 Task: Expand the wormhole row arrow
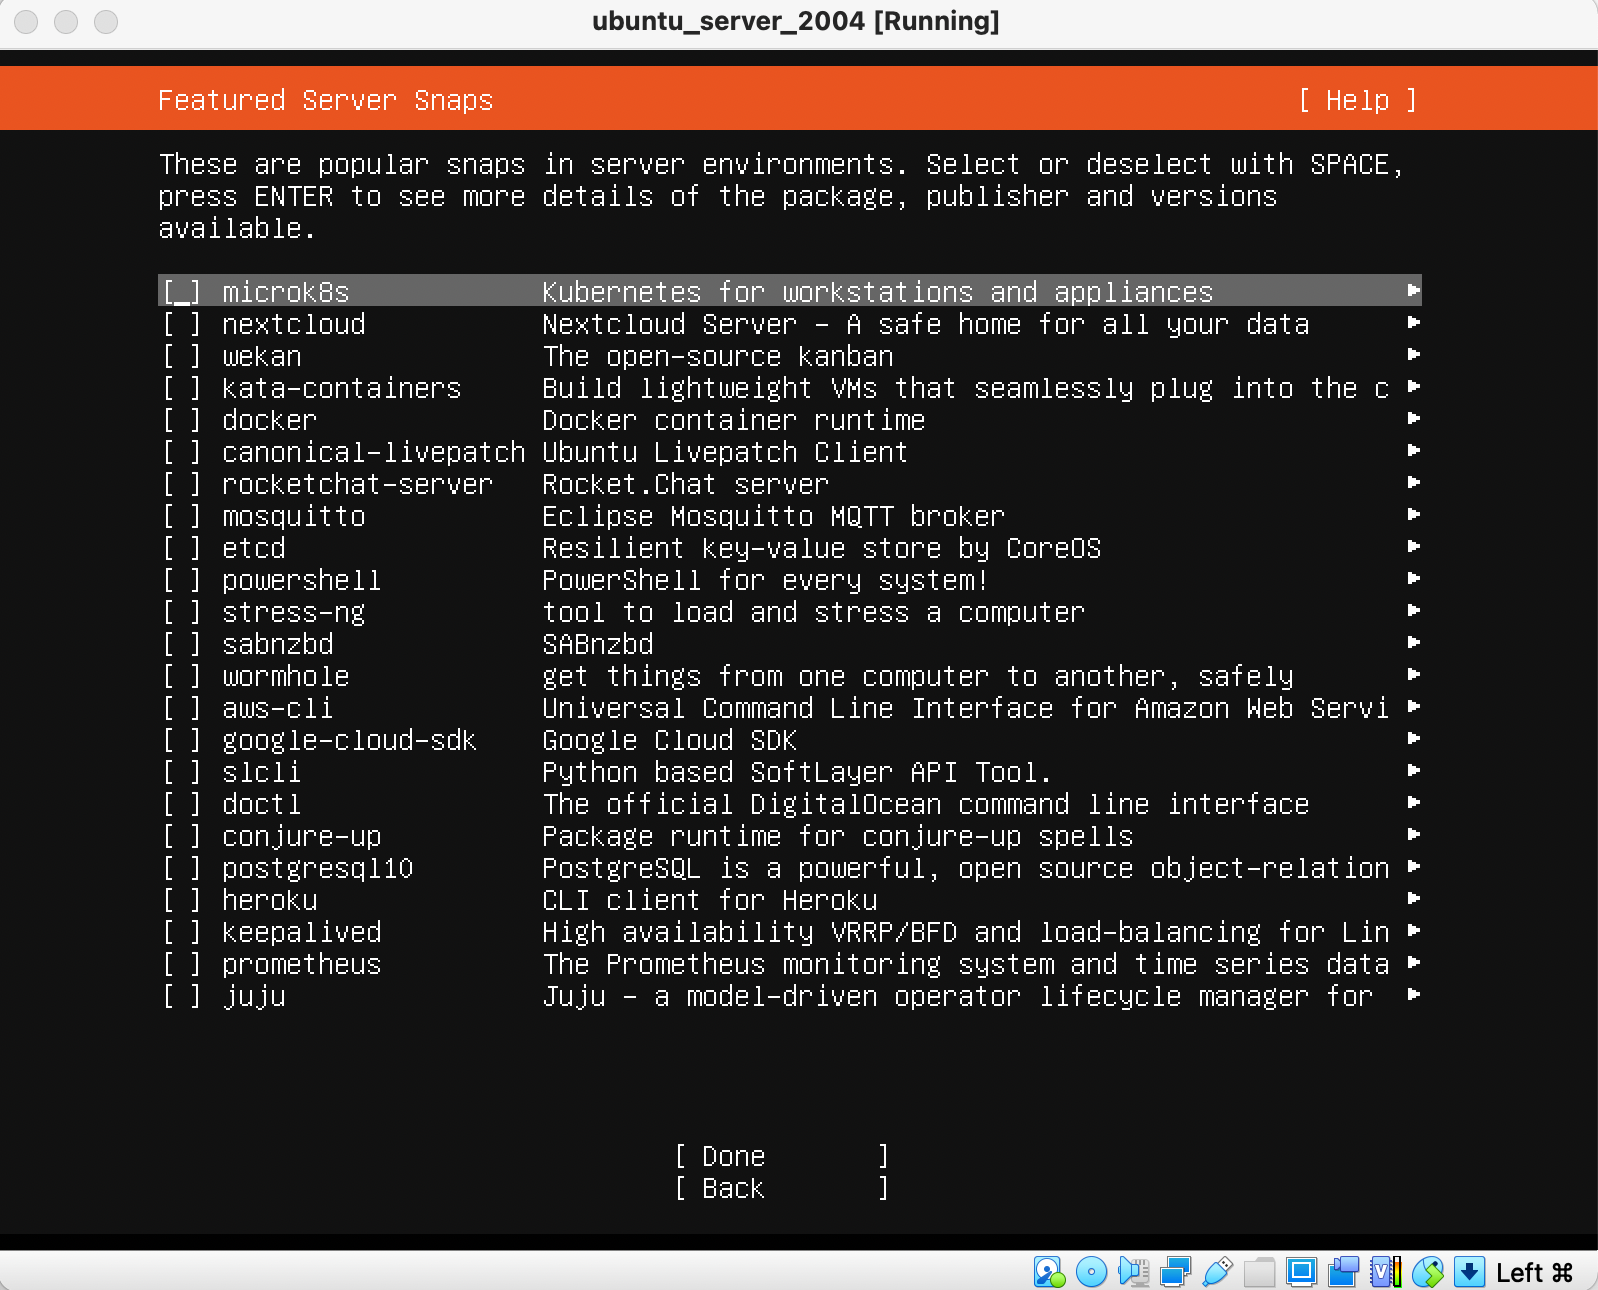1413,674
